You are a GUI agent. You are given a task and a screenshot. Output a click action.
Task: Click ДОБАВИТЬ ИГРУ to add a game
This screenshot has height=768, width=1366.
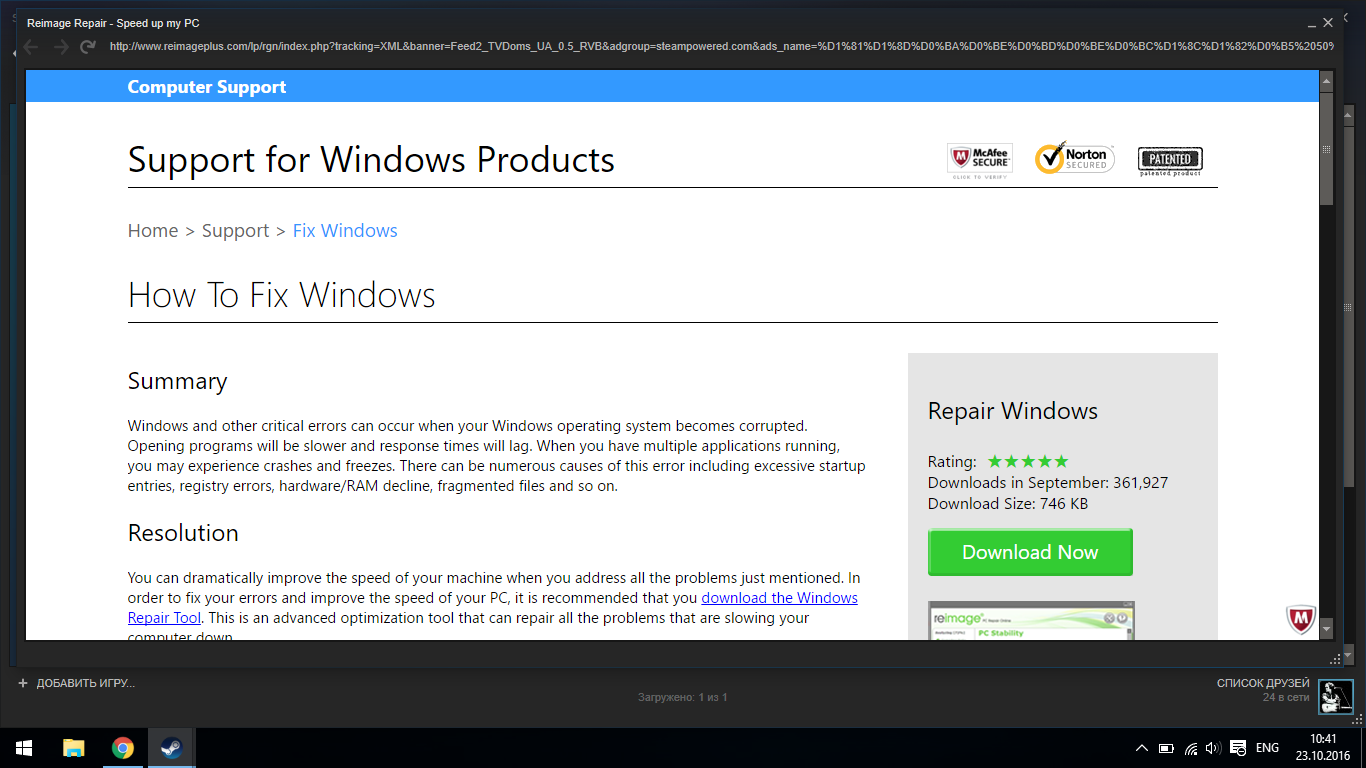[85, 683]
